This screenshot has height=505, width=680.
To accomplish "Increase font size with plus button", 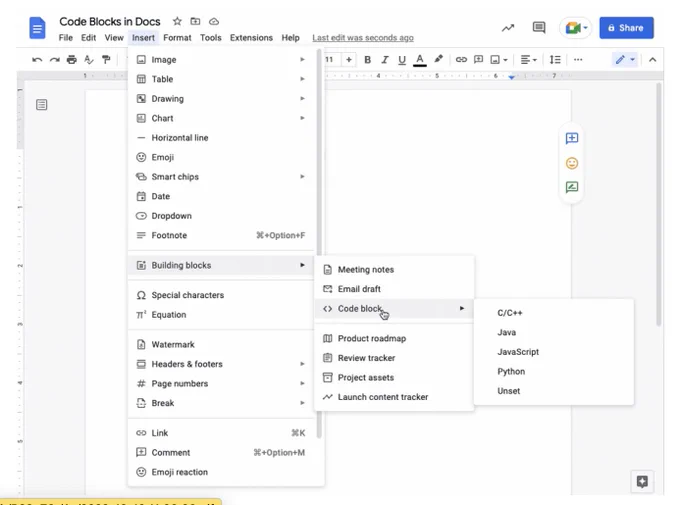I will (x=349, y=59).
